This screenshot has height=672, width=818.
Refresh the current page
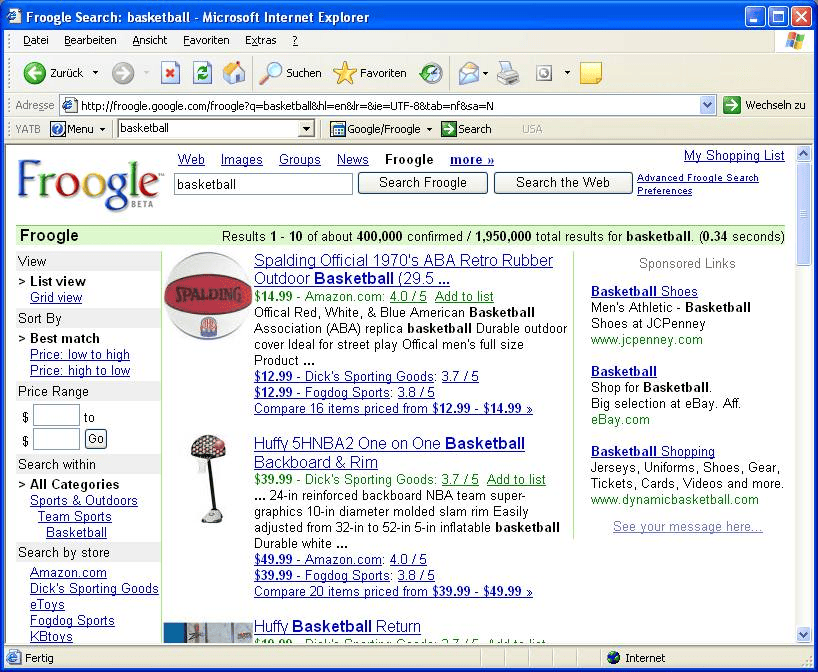pos(202,73)
